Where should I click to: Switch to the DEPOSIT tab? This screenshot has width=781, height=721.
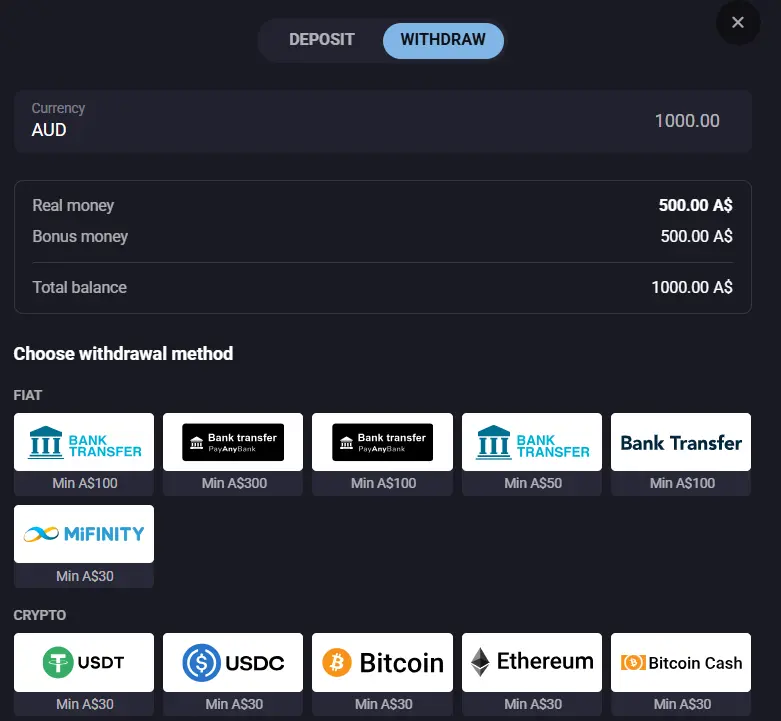tap(322, 39)
